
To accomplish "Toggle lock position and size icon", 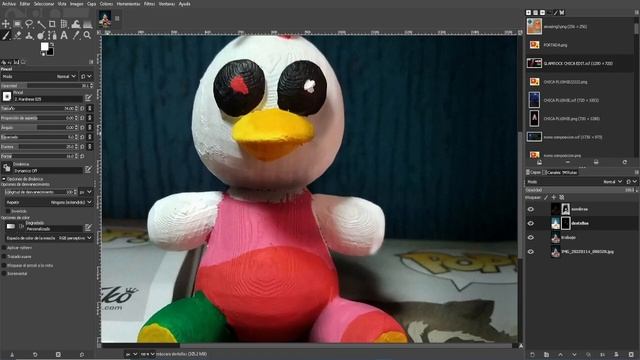I will point(554,198).
